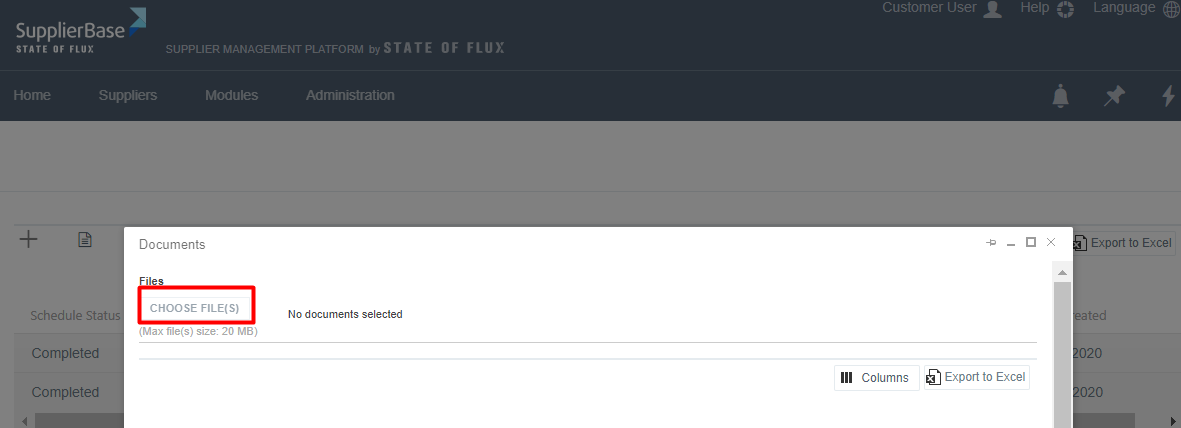Click the plus icon to add a record

pyautogui.click(x=29, y=239)
